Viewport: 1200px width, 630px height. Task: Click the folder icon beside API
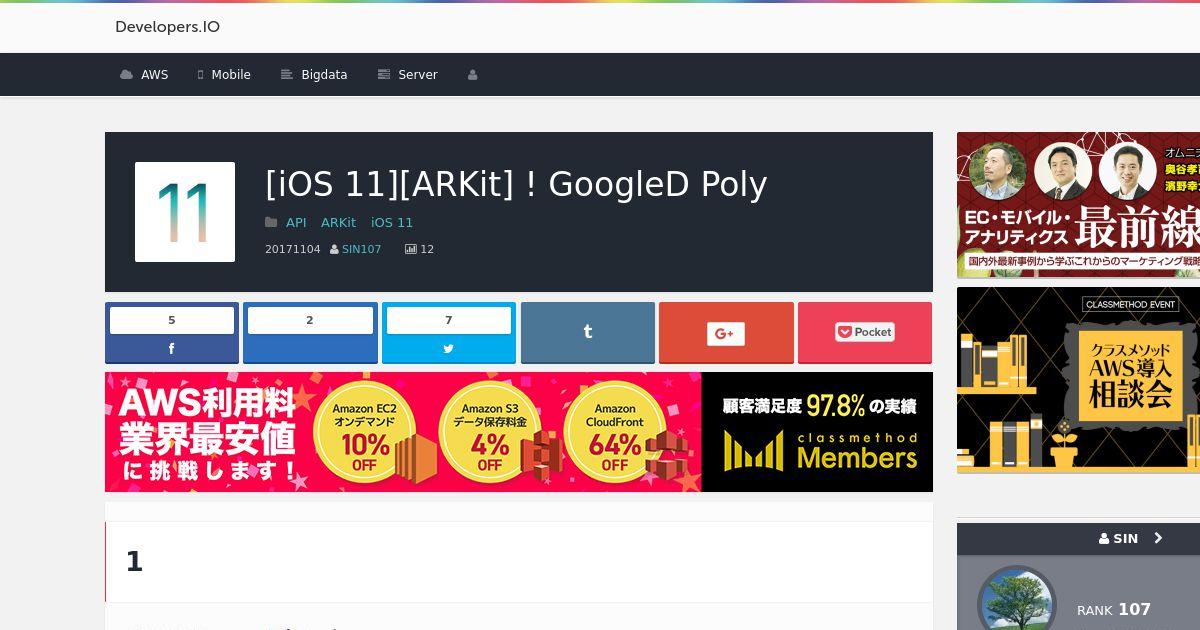point(271,222)
